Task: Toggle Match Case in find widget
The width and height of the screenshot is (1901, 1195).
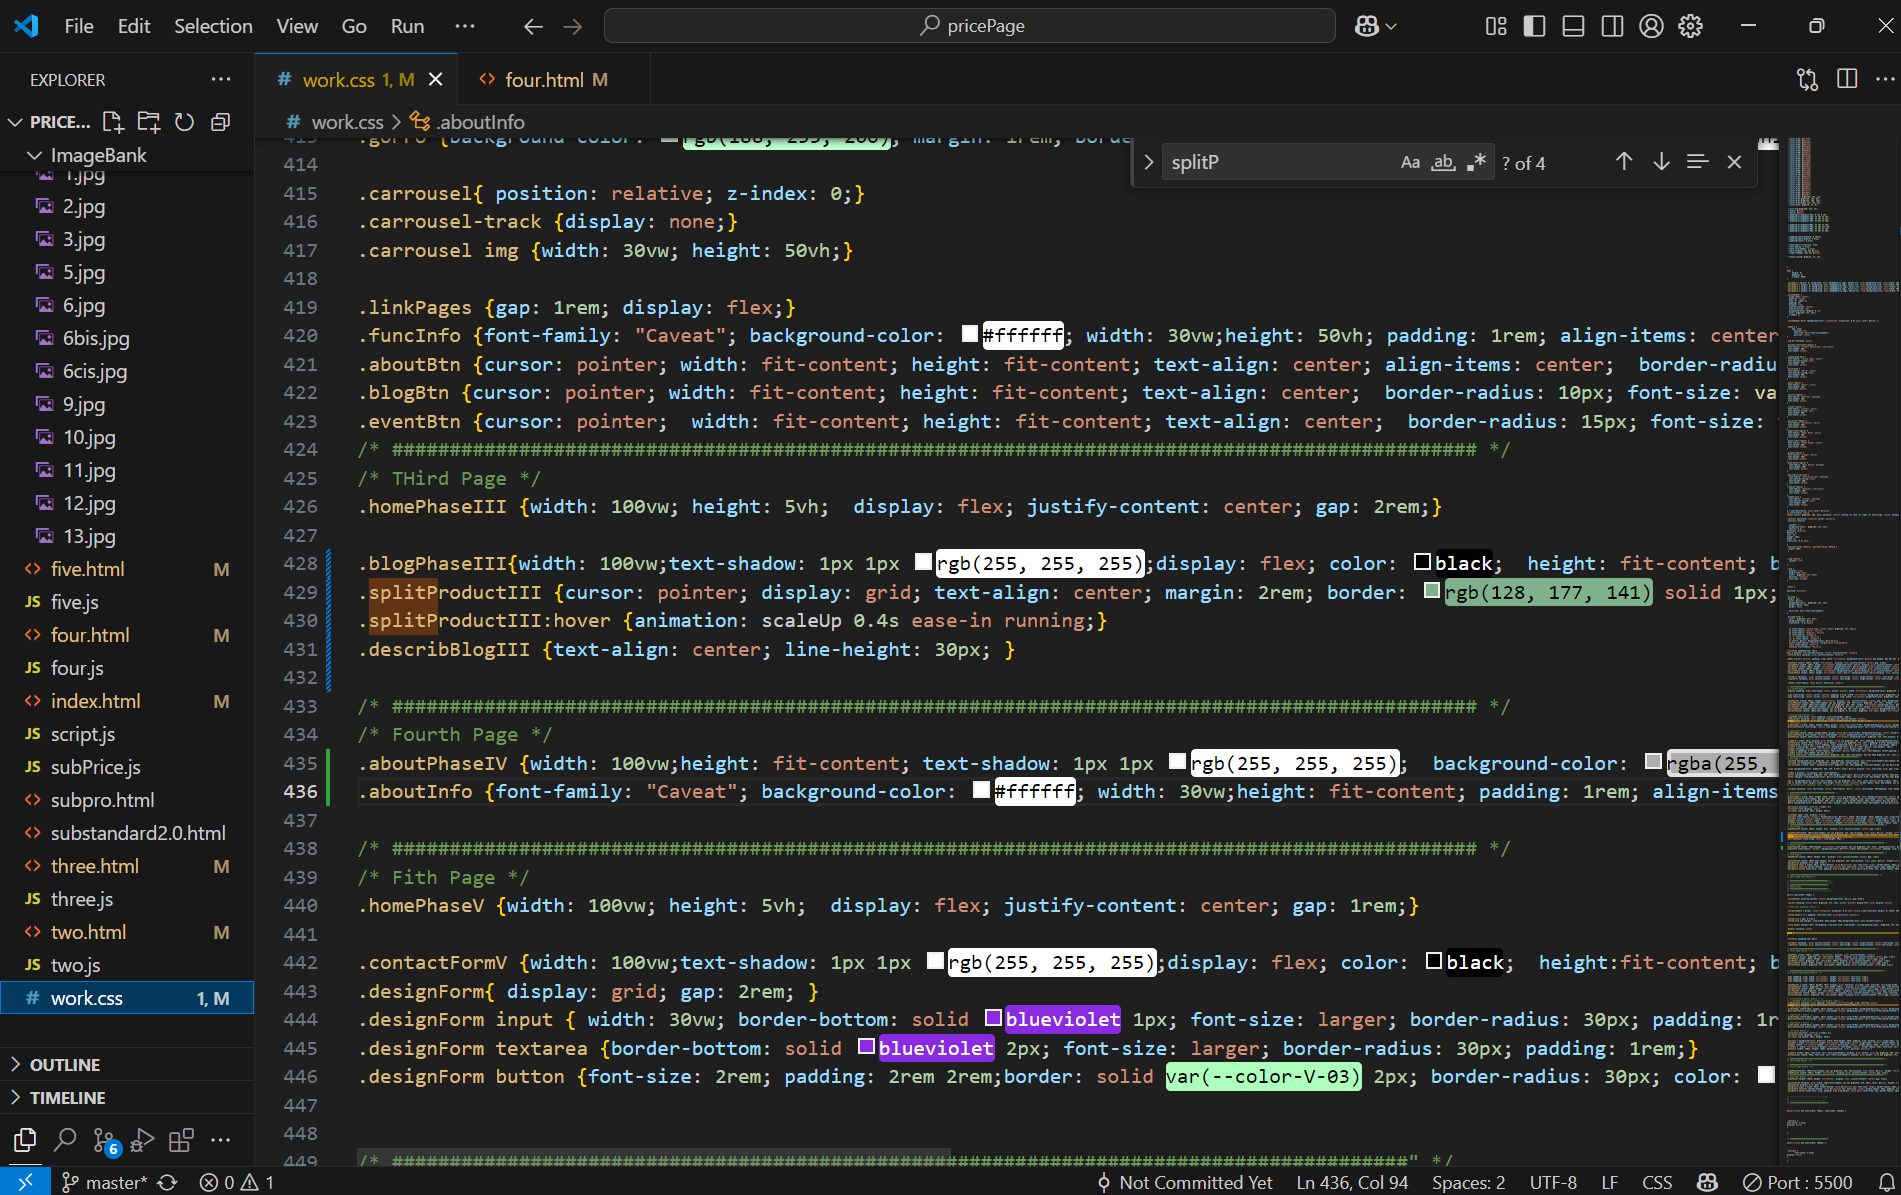Action: coord(1410,162)
